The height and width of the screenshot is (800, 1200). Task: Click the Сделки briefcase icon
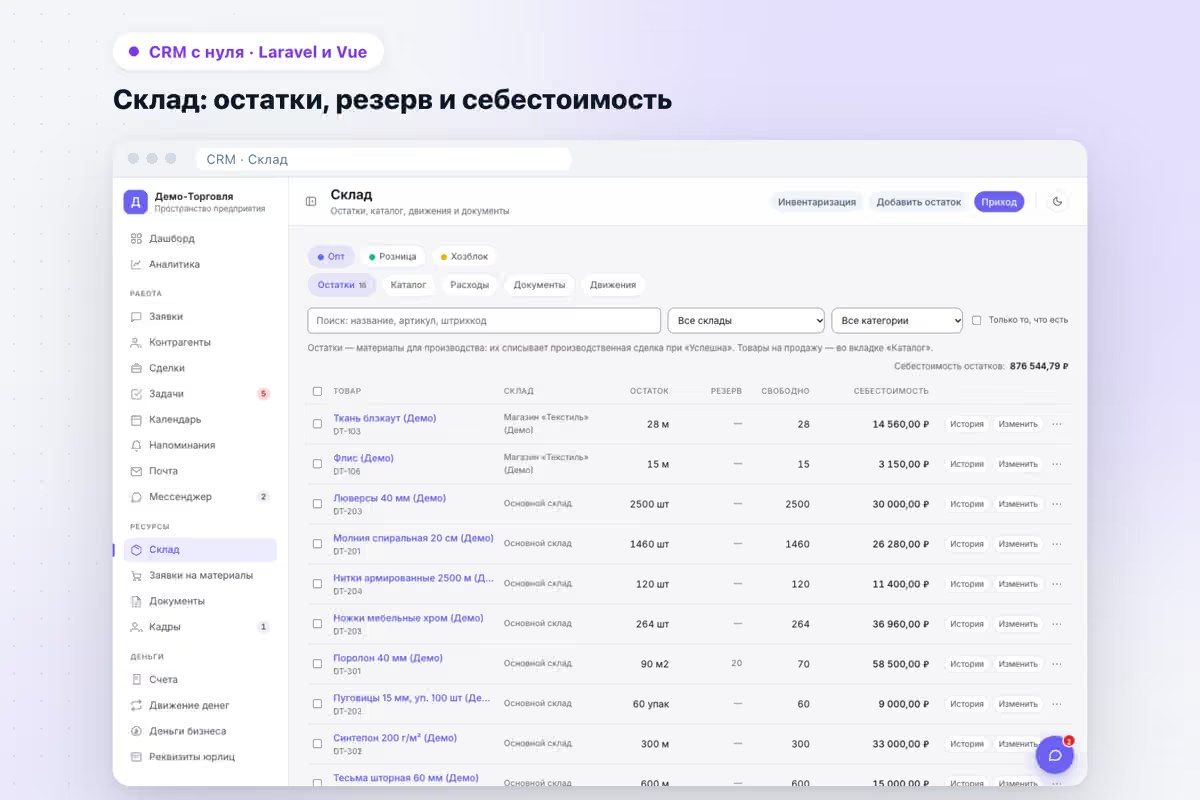(x=136, y=369)
